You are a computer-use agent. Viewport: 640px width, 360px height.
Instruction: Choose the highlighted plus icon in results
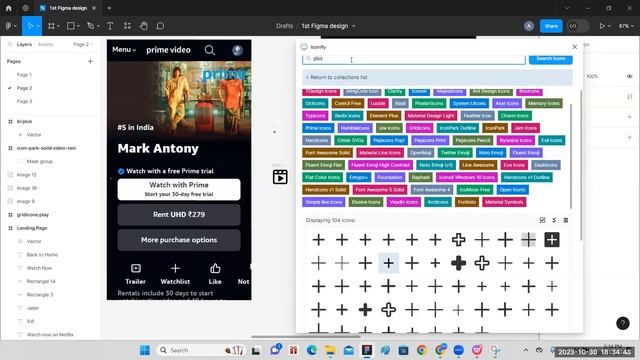click(389, 263)
